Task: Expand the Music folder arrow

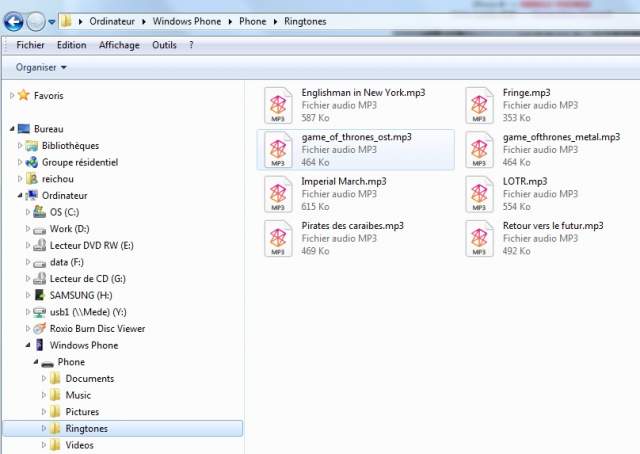Action: (x=44, y=396)
